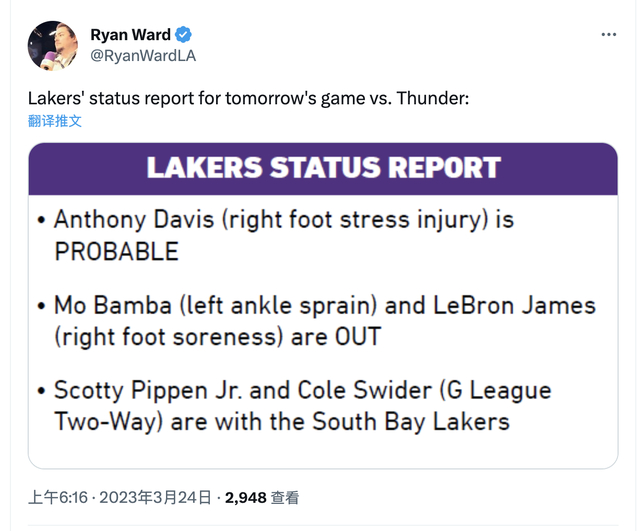Click the word PROBABLE in the report

[x=116, y=250]
